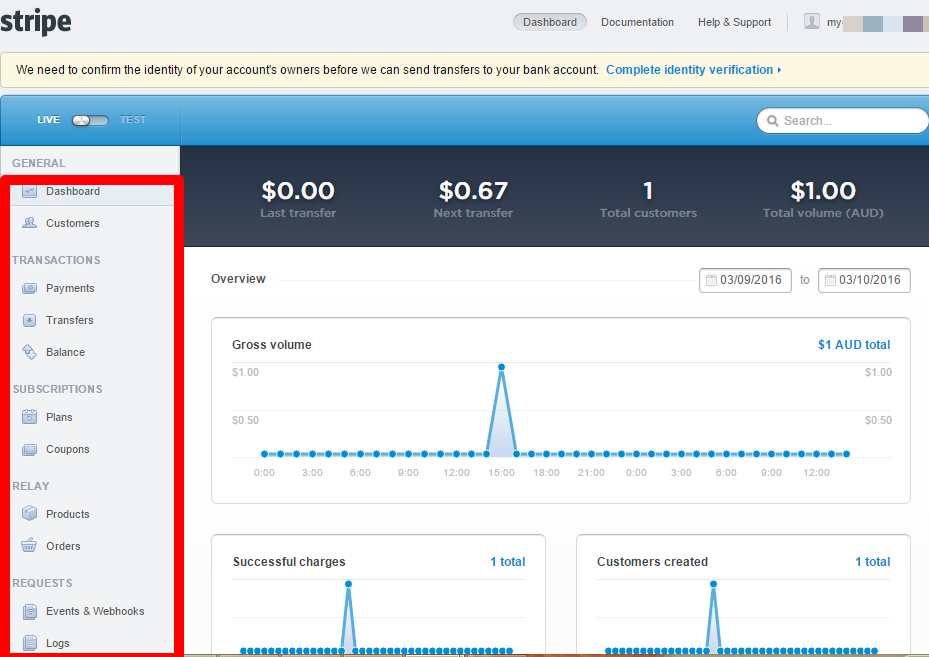Click the Balance arrows icon
Viewport: 929px width, 657px height.
(x=29, y=352)
